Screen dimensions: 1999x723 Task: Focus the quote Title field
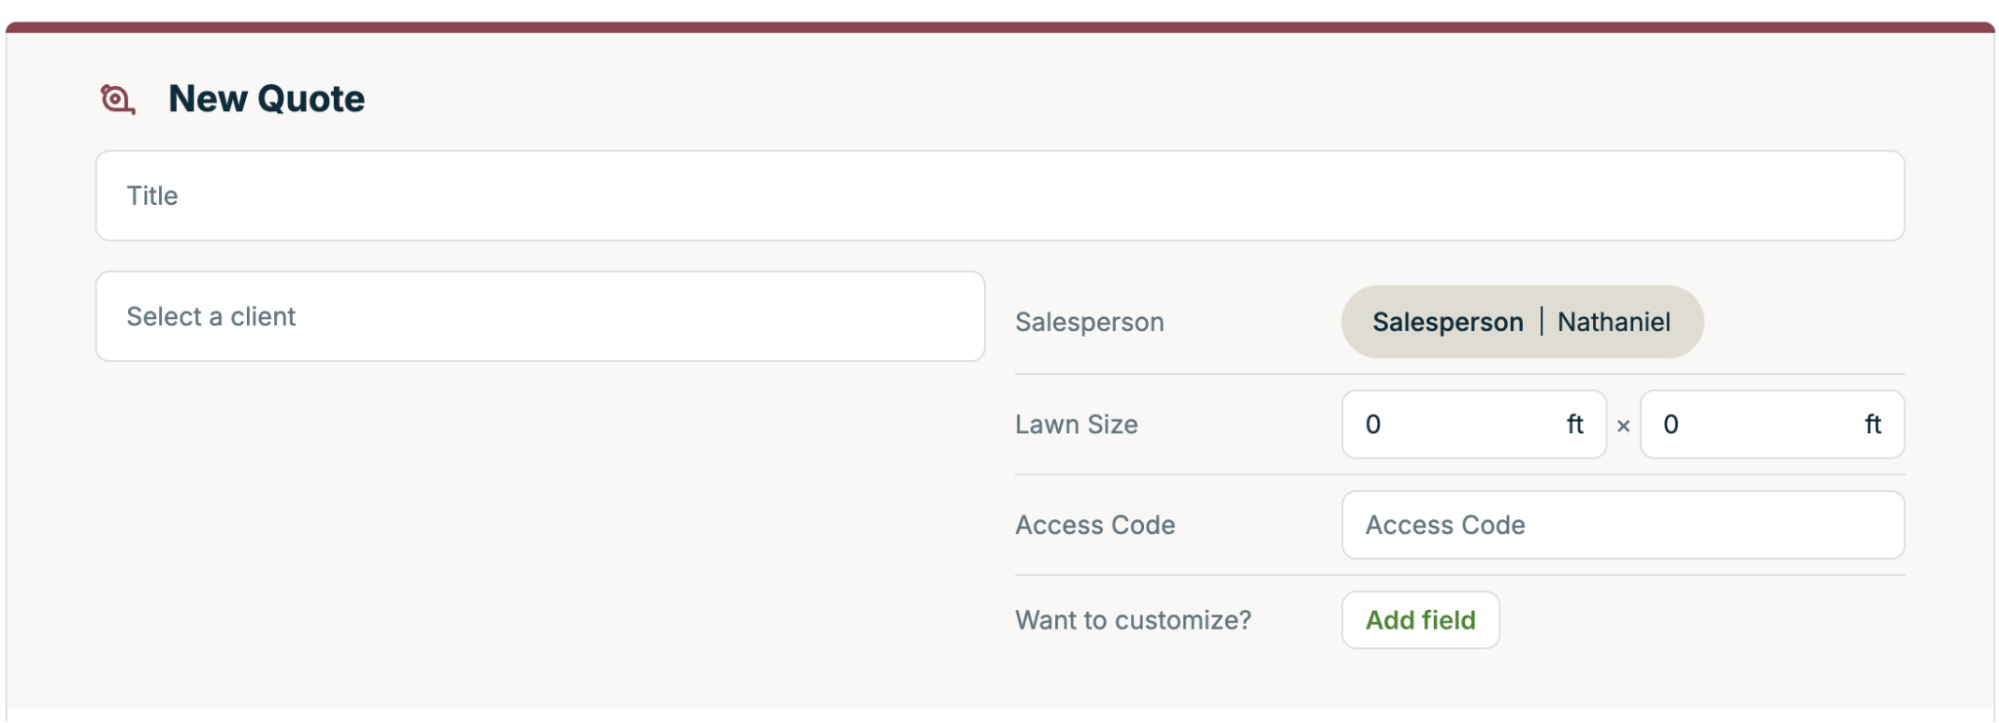[x=1000, y=196]
